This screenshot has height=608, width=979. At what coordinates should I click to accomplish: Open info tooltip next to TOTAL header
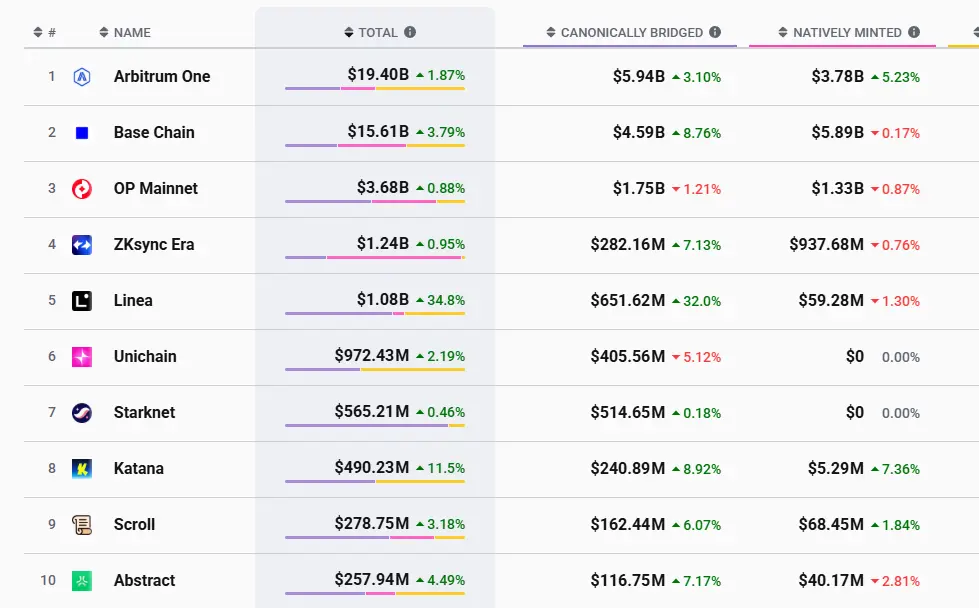pos(410,33)
